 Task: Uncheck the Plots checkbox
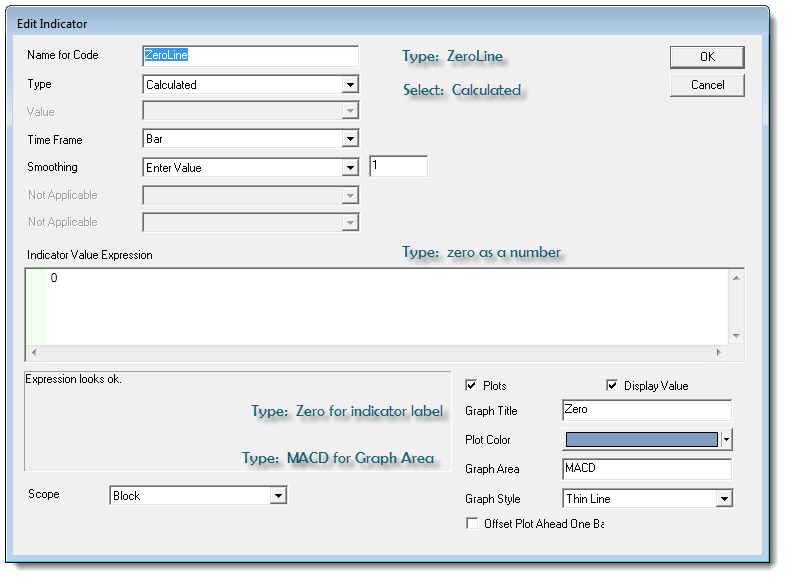[x=472, y=386]
